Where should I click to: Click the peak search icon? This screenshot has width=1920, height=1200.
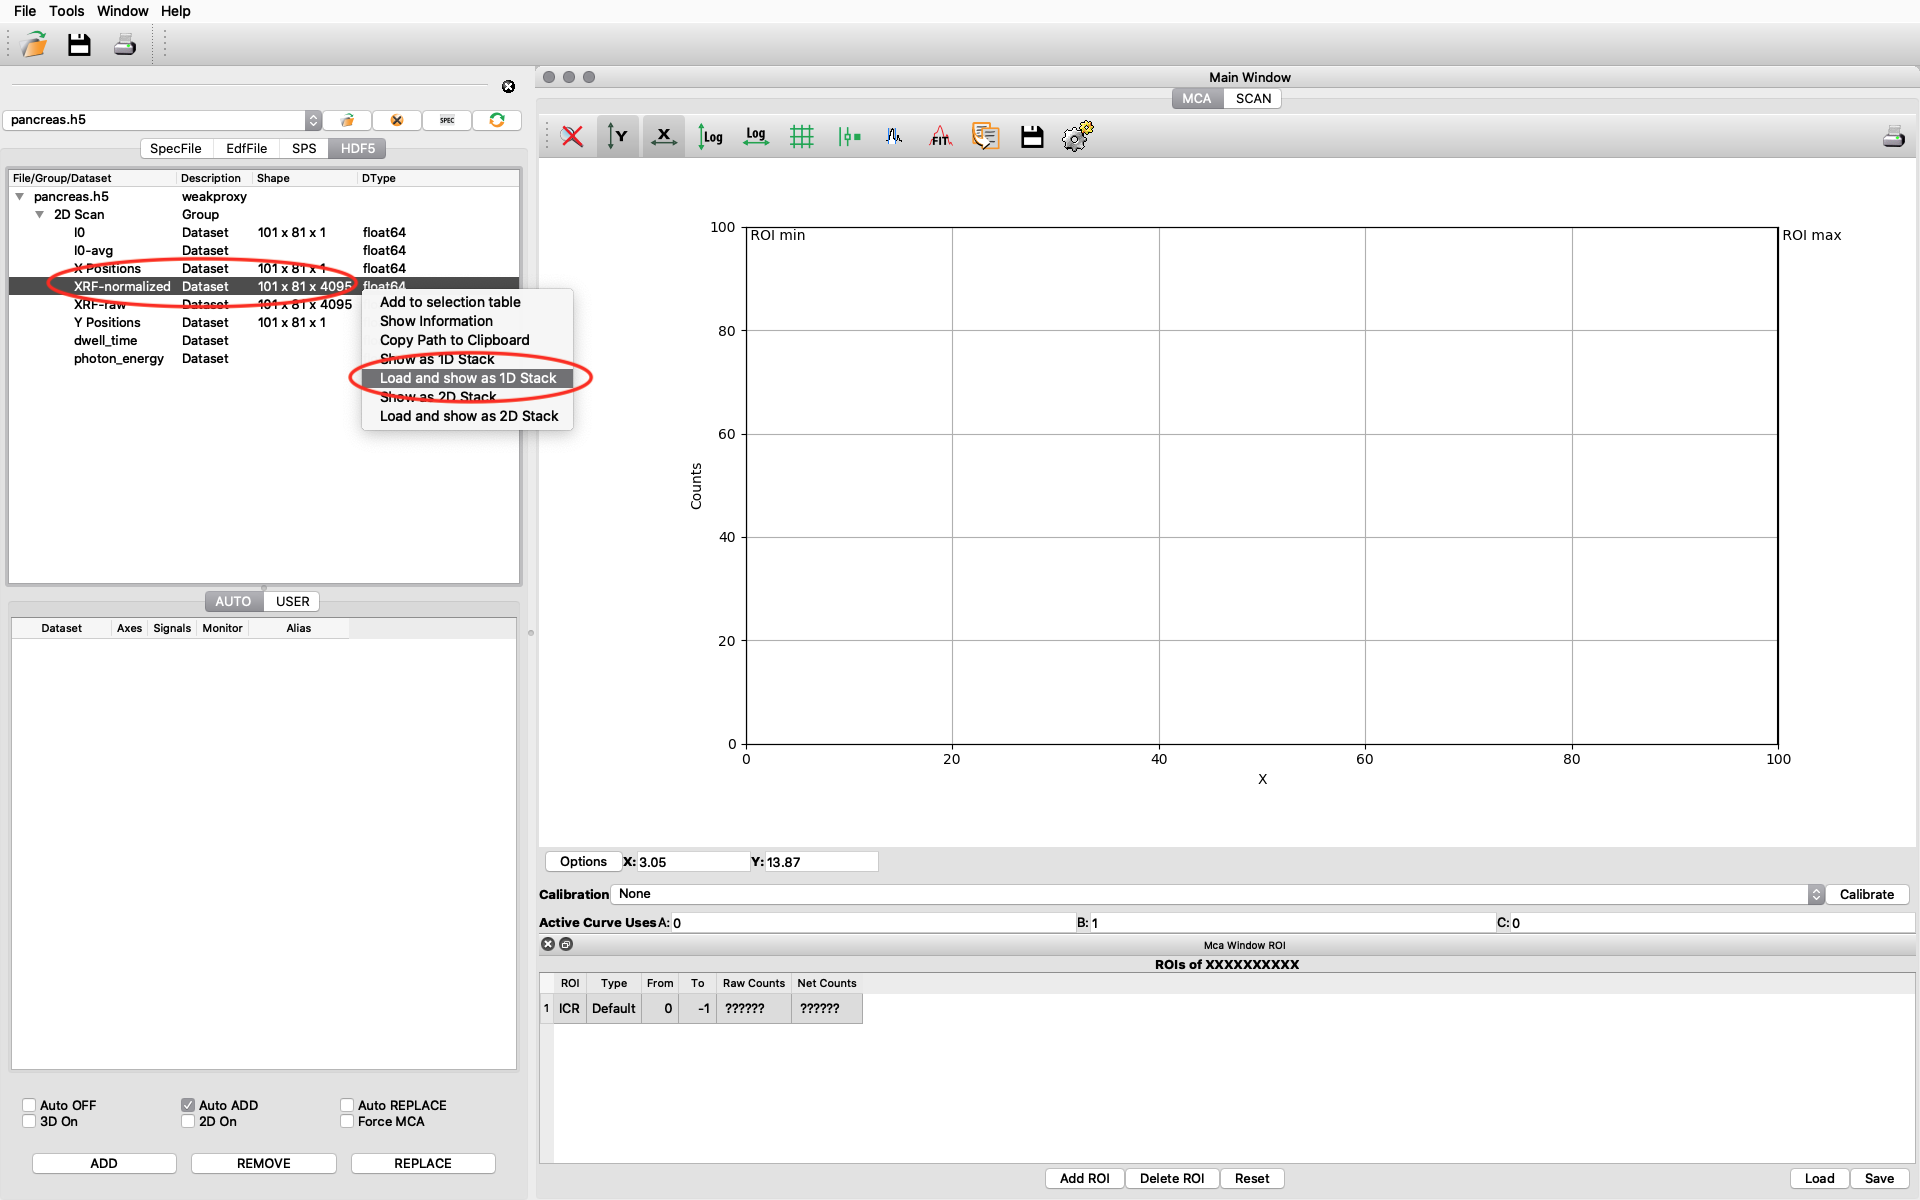[894, 137]
